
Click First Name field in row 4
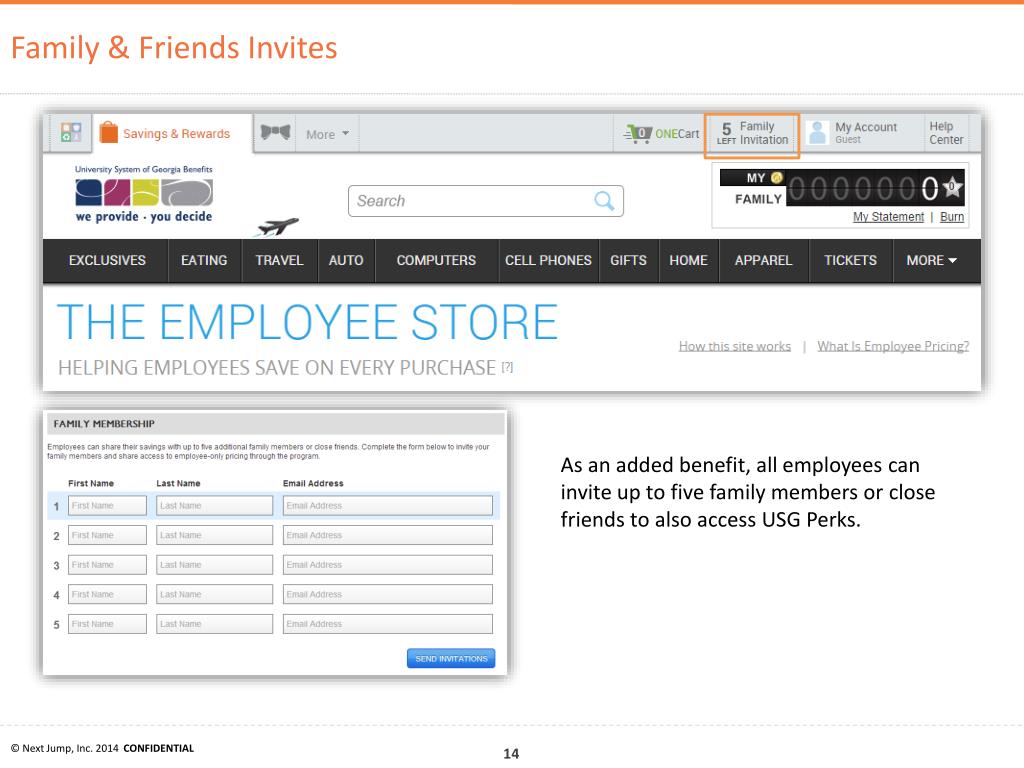tap(107, 594)
